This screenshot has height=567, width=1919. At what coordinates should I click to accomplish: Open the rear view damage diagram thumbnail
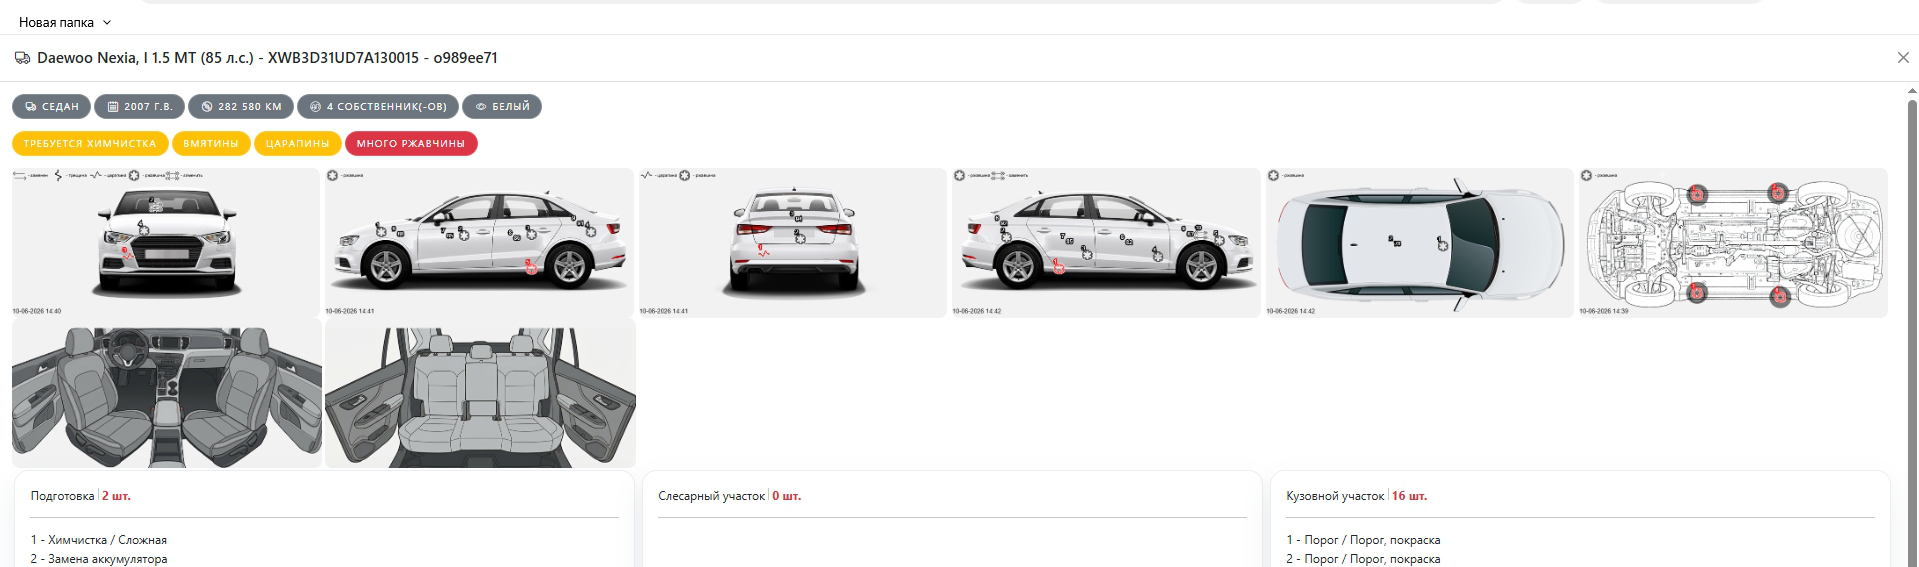pos(793,242)
